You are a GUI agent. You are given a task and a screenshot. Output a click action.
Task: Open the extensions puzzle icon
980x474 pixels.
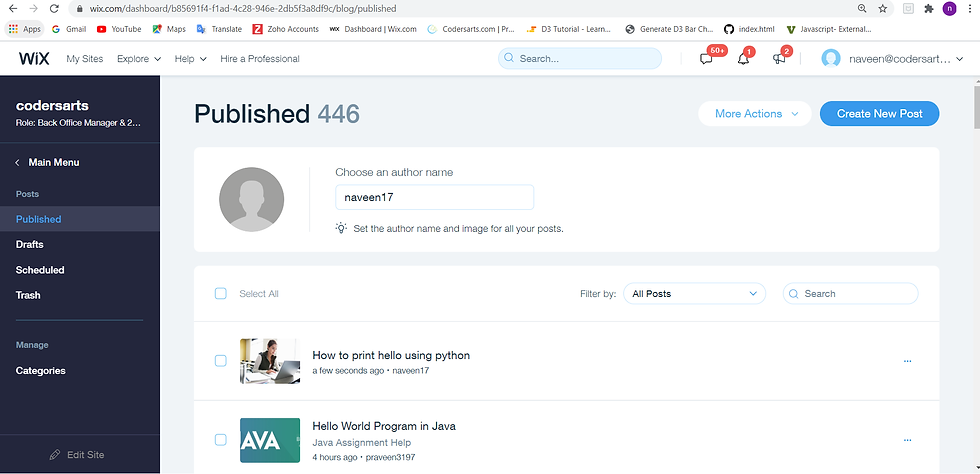coord(929,9)
